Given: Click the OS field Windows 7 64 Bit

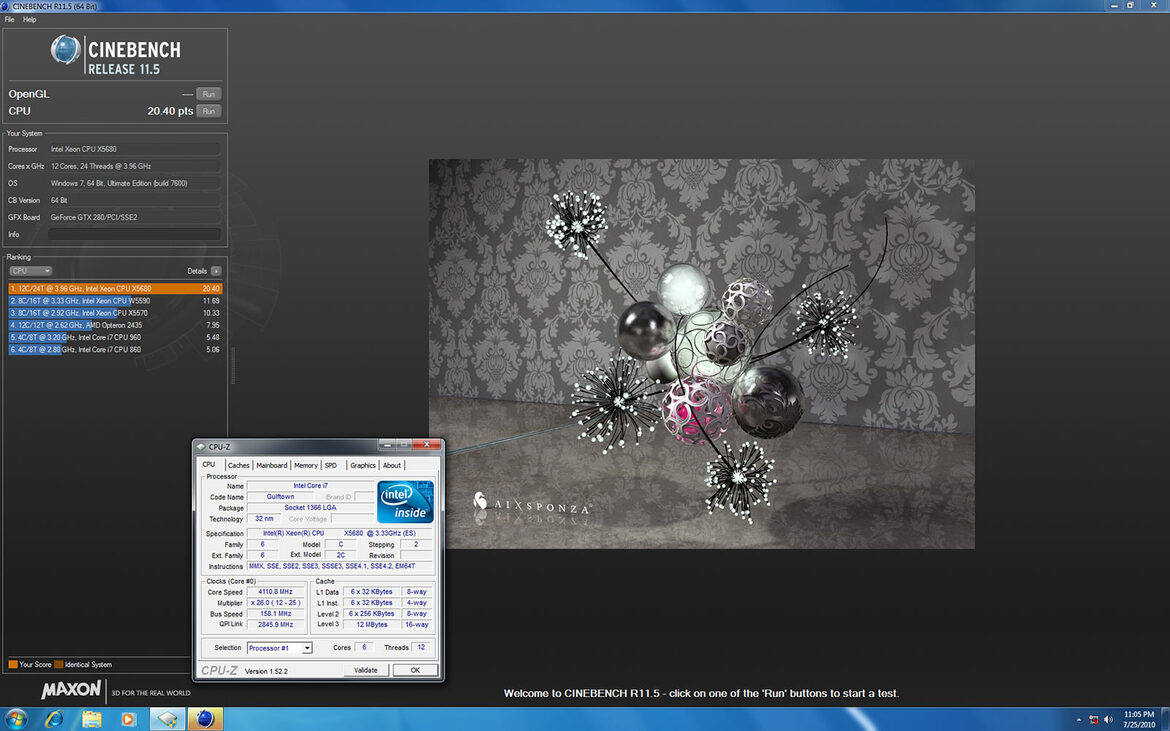Looking at the screenshot, I should tap(134, 183).
